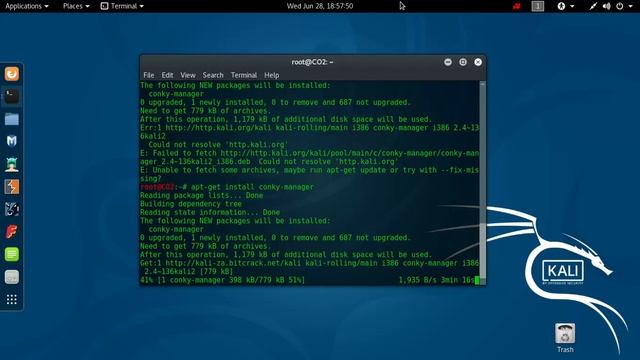This screenshot has height=360, width=640.
Task: Click 'Err:1 http://http.kali.org/kali' line
Action: click(309, 128)
